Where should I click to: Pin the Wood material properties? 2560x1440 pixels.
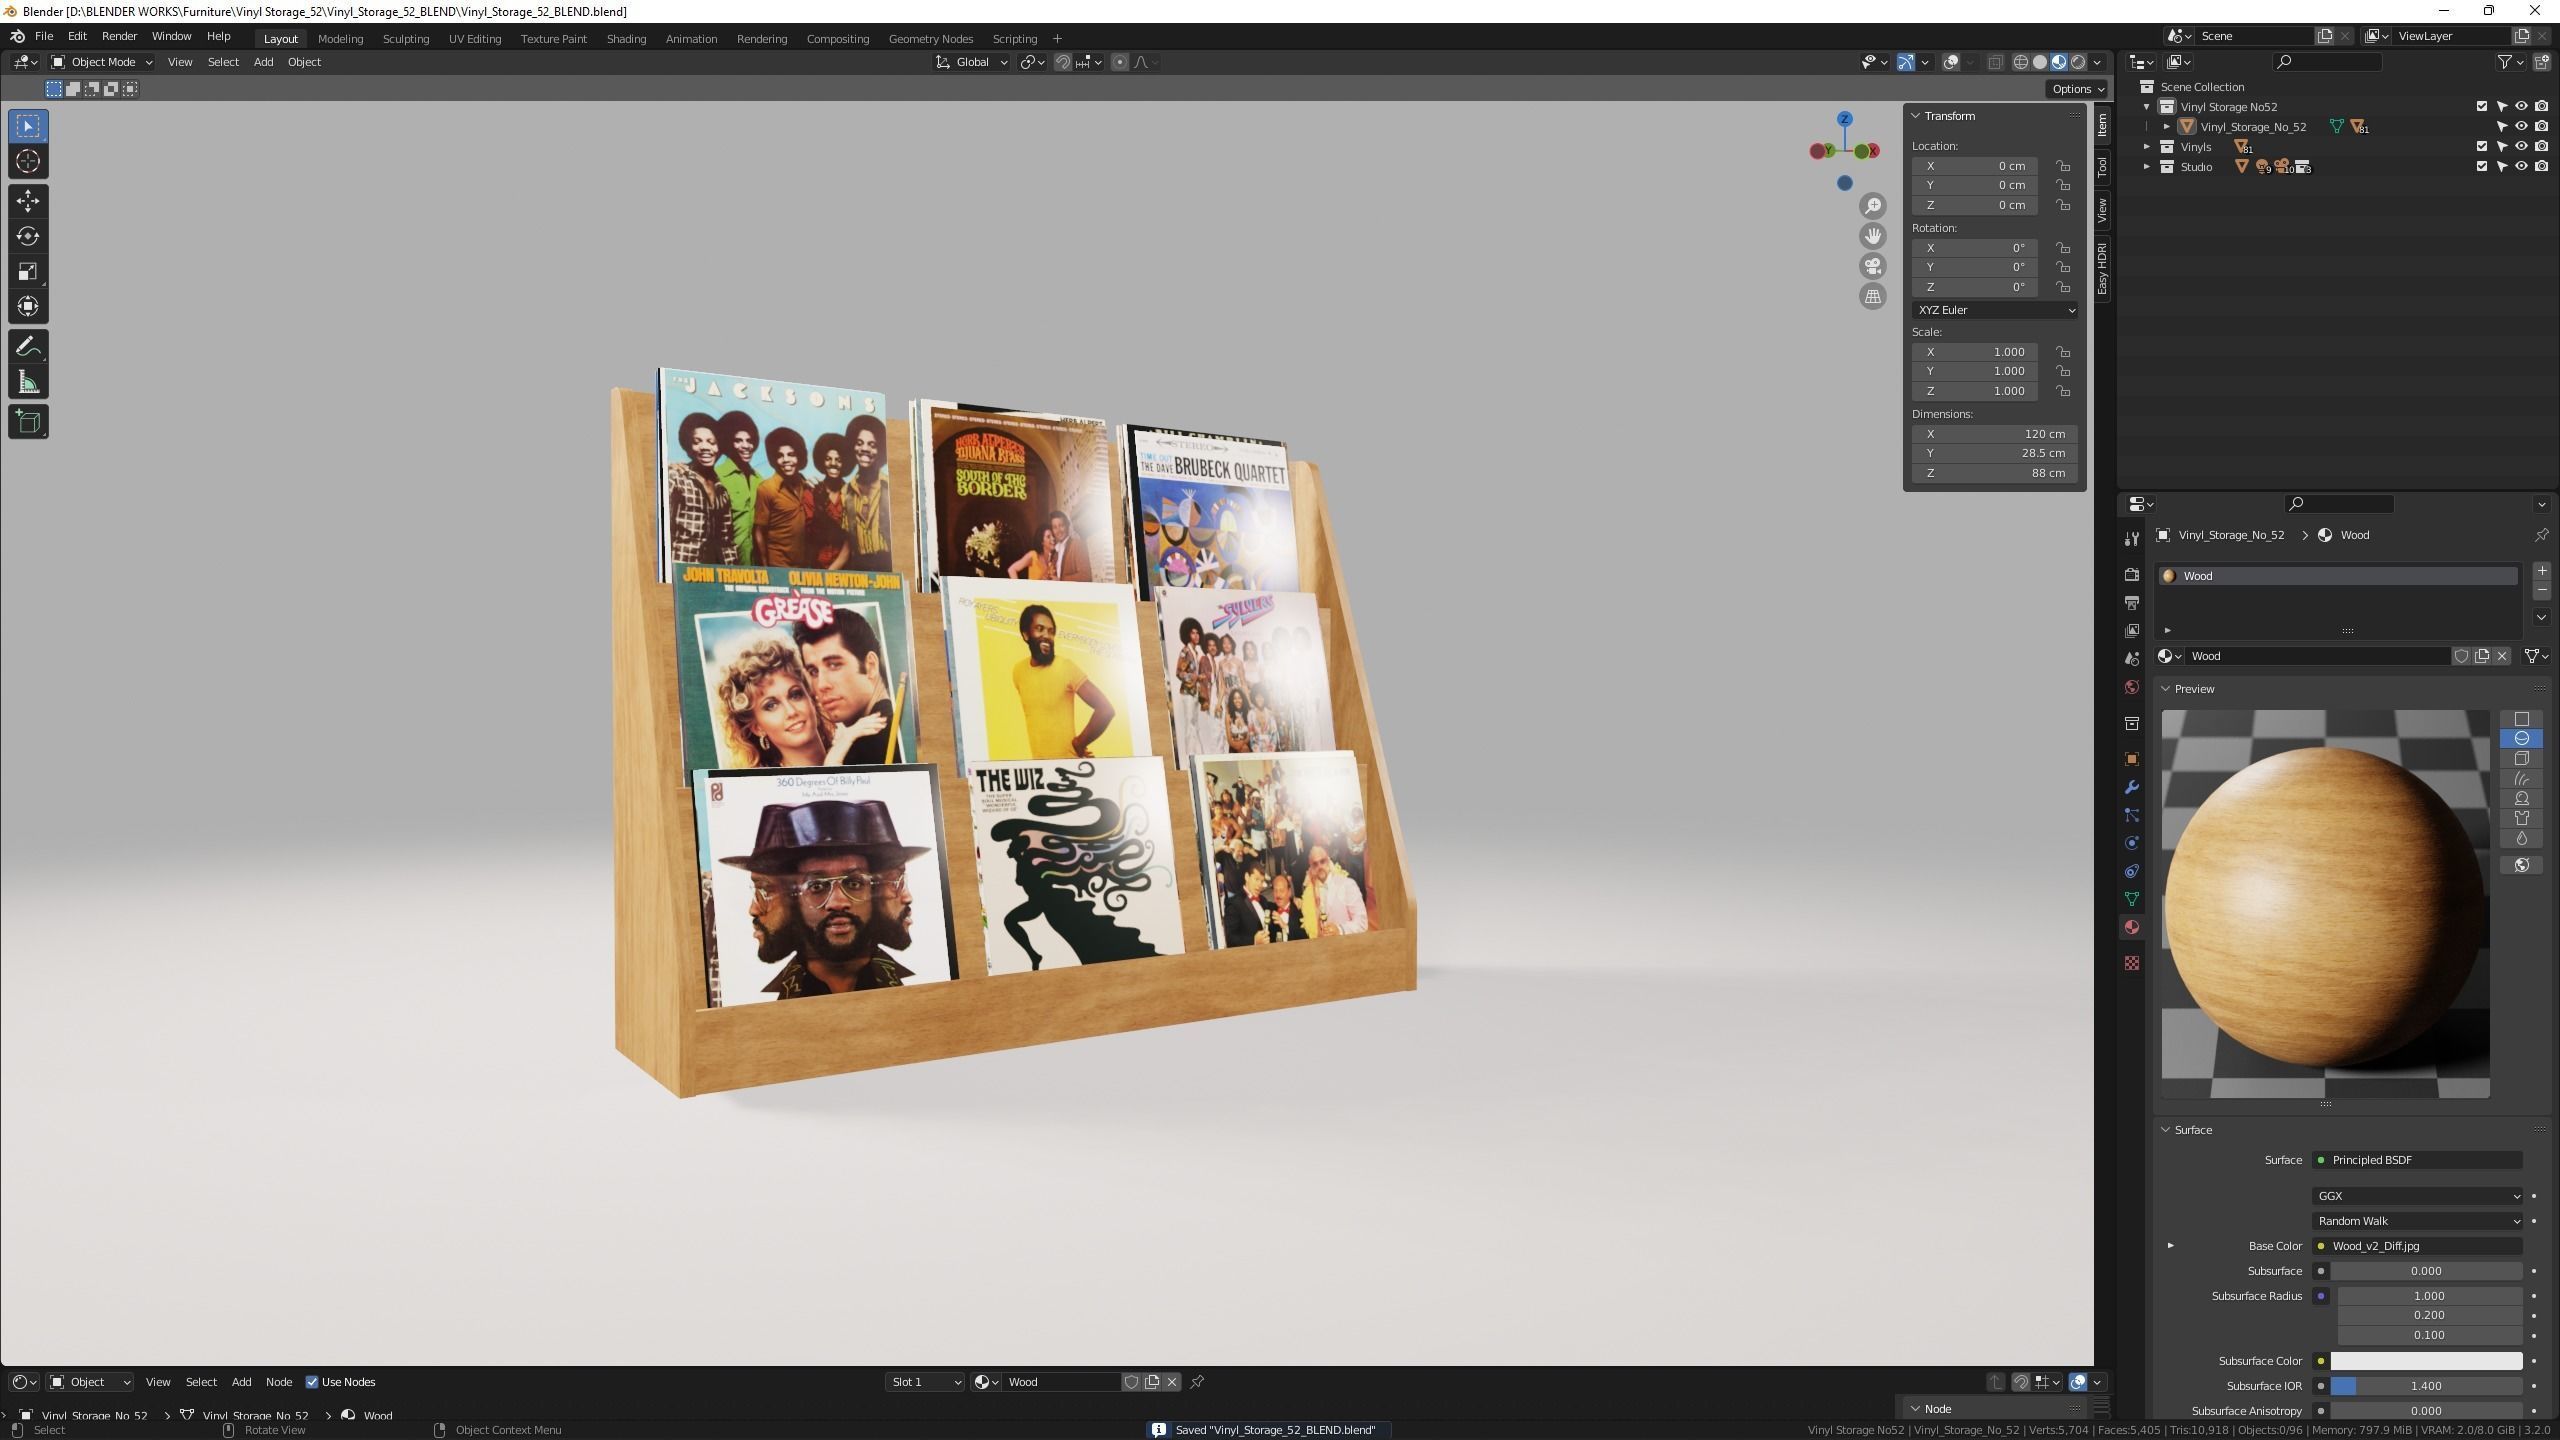(x=2540, y=535)
